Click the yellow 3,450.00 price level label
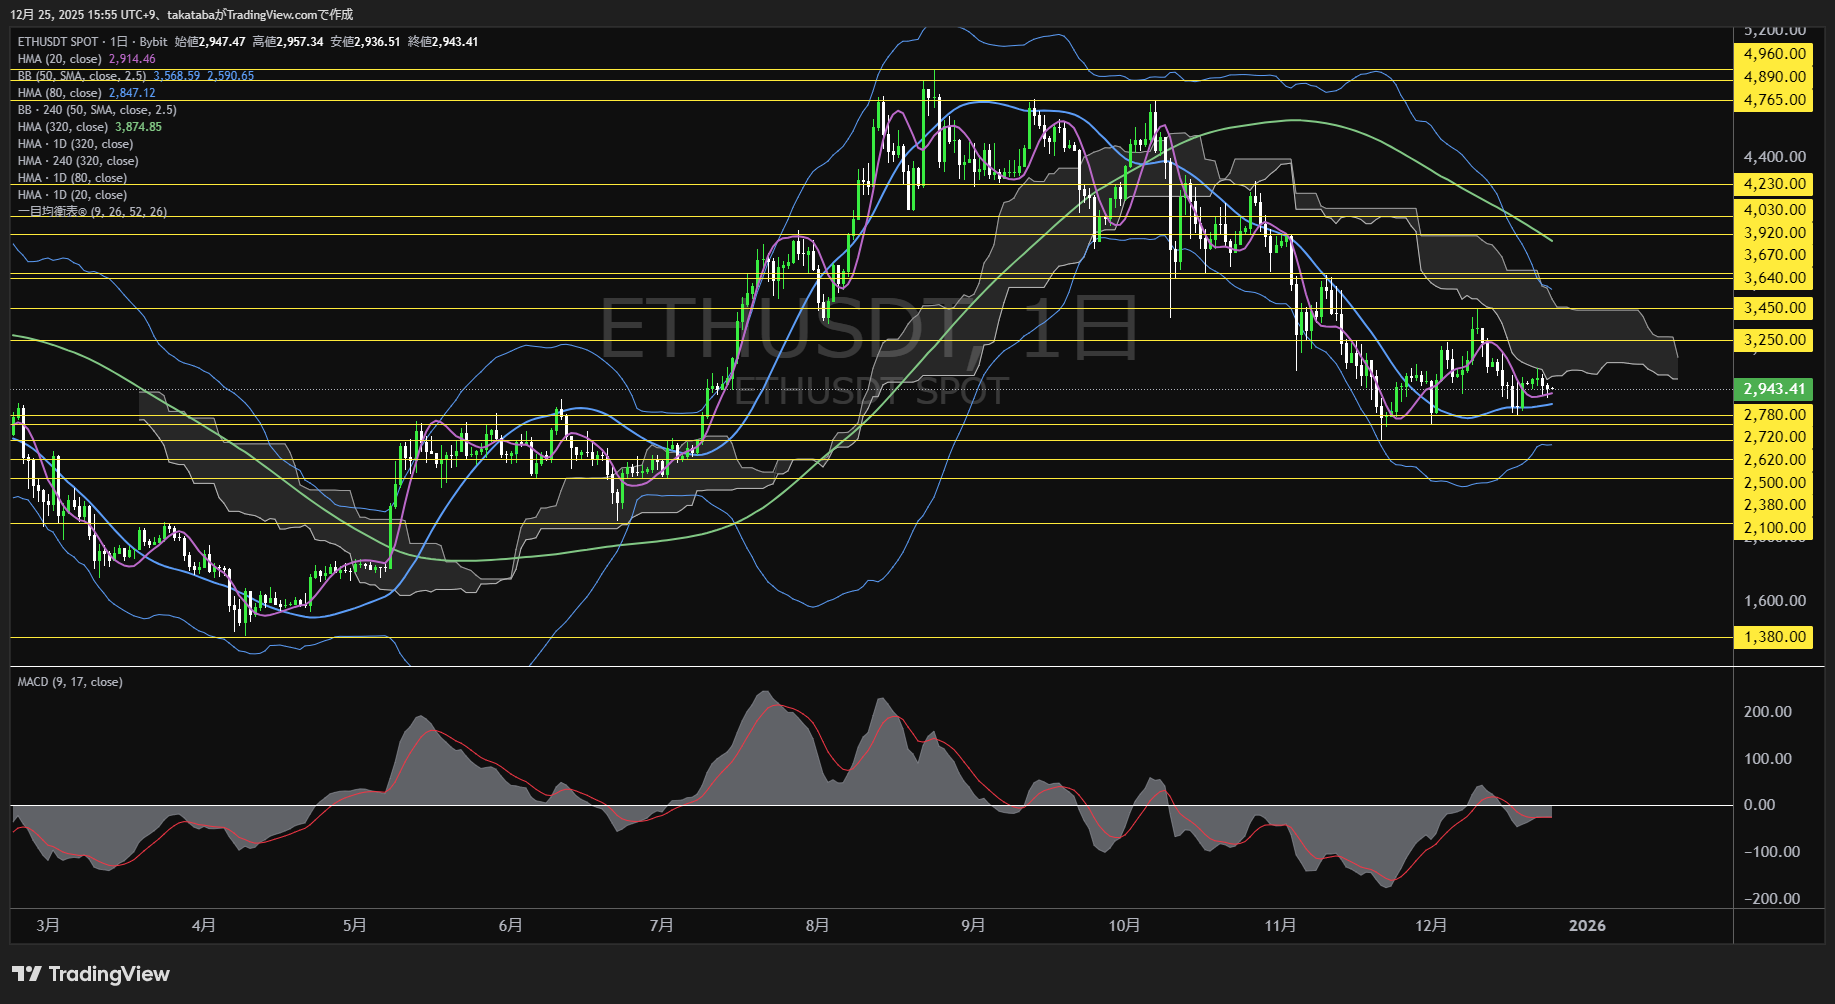Viewport: 1835px width, 1004px height. pos(1774,308)
